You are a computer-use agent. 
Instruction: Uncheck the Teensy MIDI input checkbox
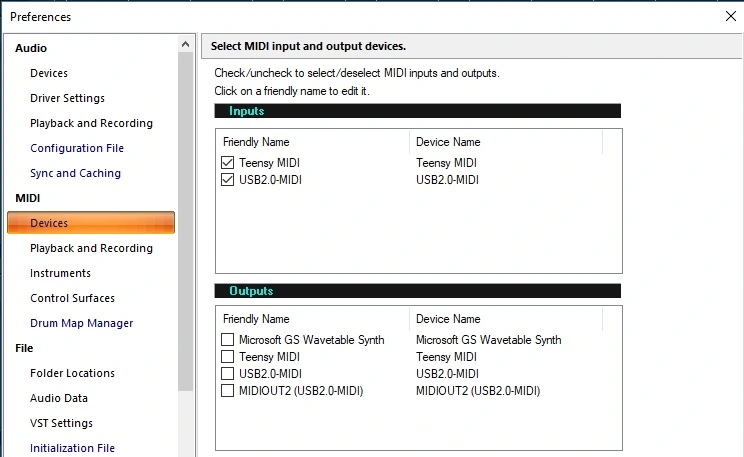coord(228,163)
